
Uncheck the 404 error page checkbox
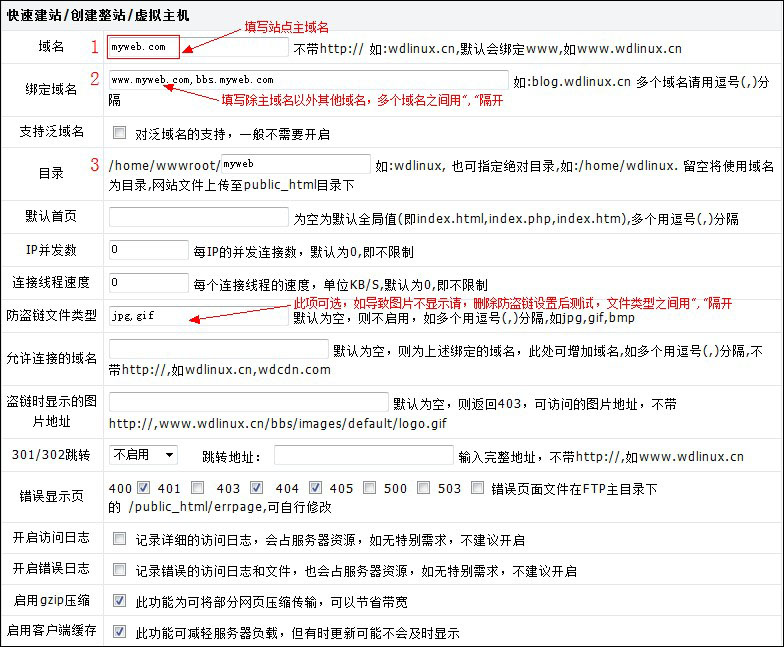tap(316, 488)
